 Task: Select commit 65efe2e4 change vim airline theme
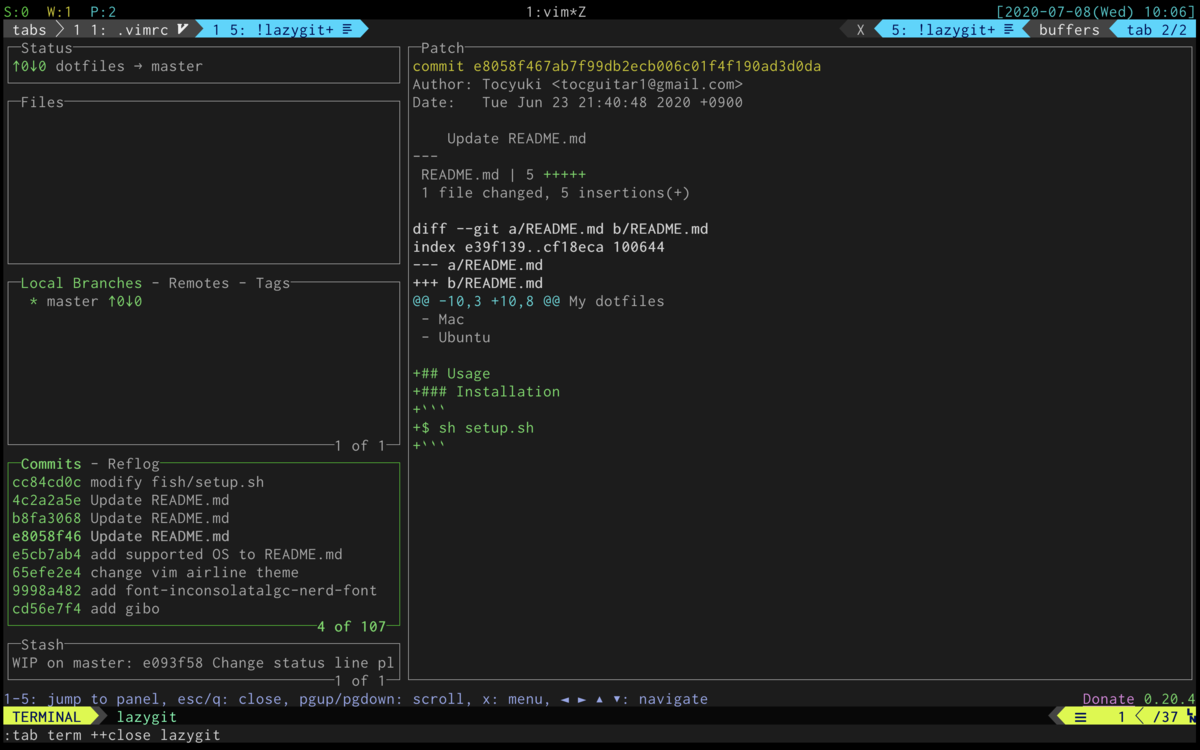[204, 572]
